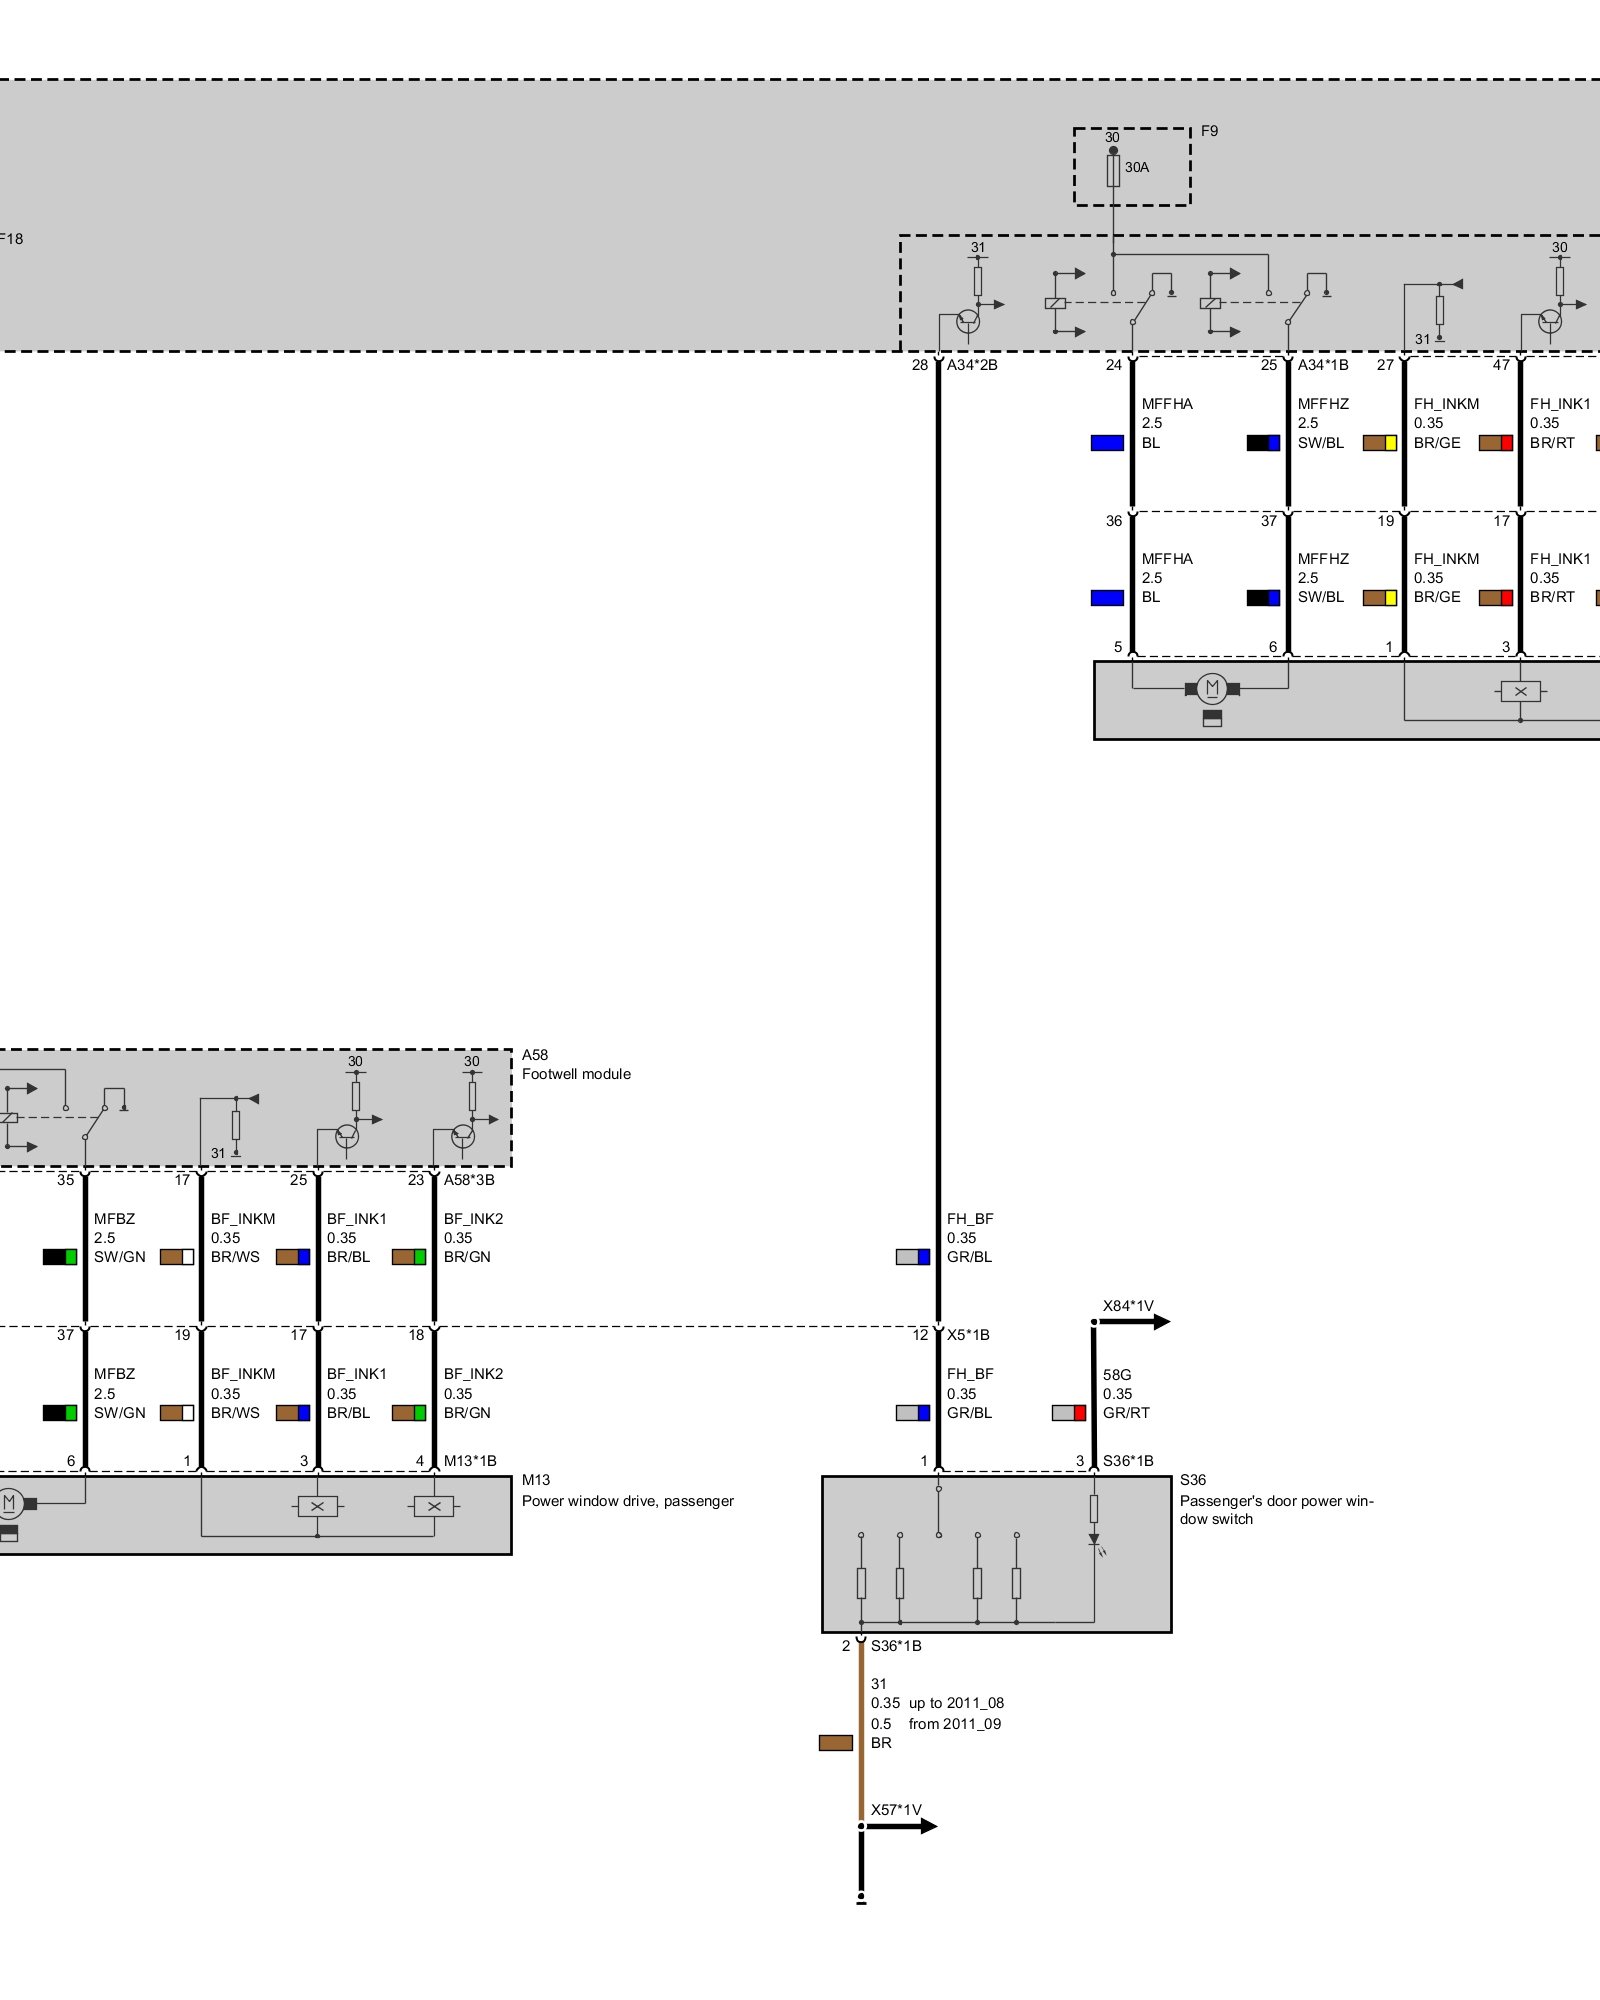Click the motor symbol between pins 5 and 6
1600x2000 pixels.
click(1212, 688)
